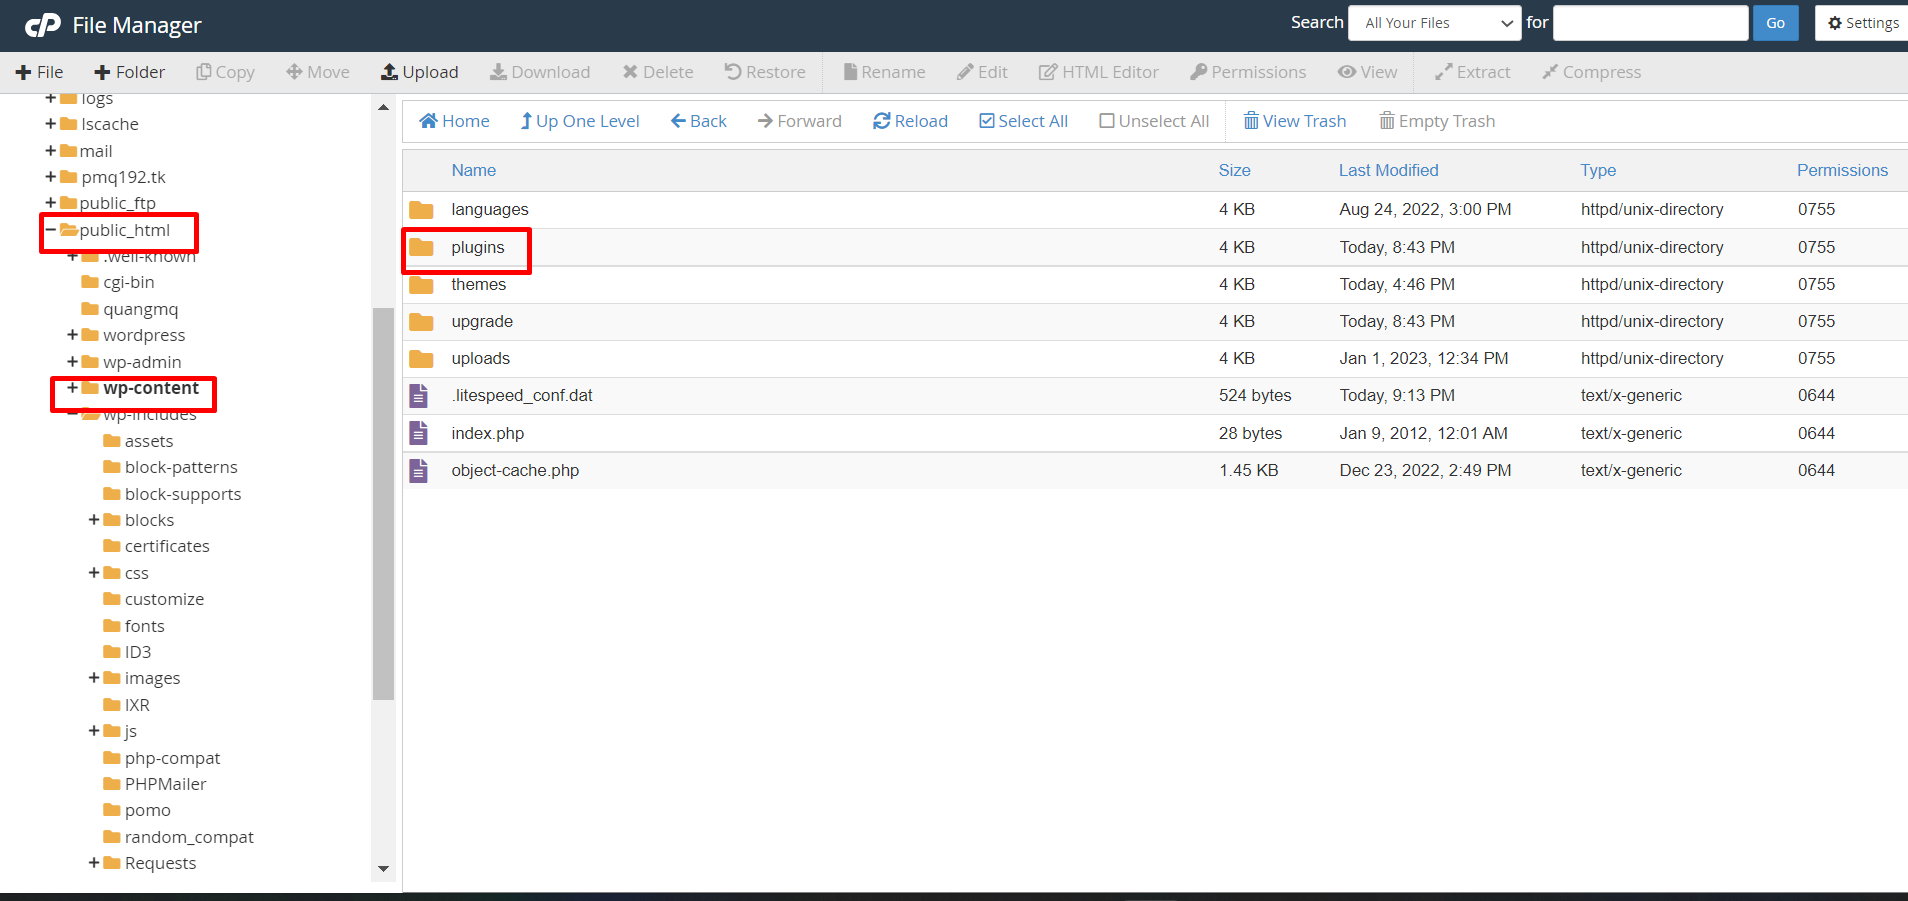Sort files by the Size column
1908x901 pixels.
1234,170
